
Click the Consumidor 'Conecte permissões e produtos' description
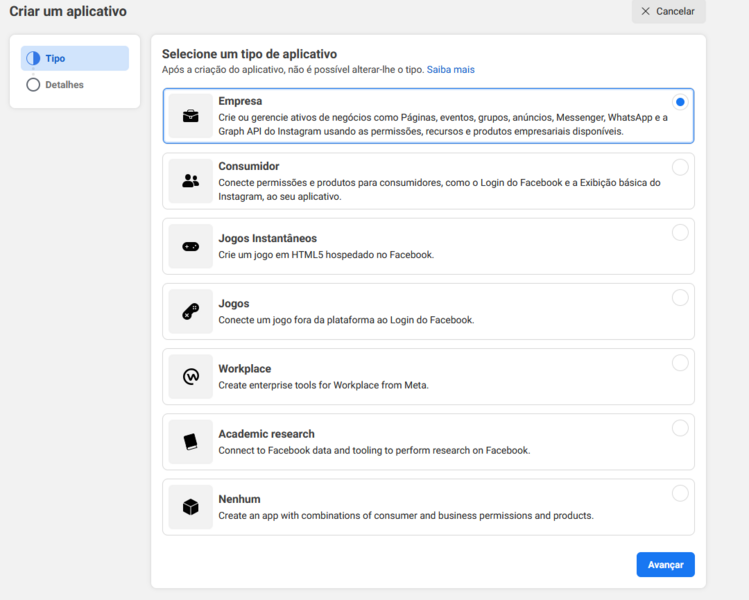point(439,190)
